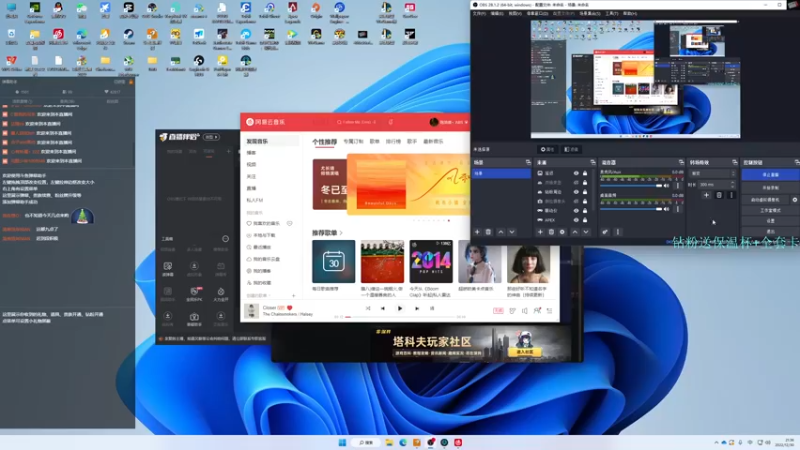Add a tab with plus in live companion
Image resolution: width=800 pixels, height=450 pixels.
pos(229,151)
